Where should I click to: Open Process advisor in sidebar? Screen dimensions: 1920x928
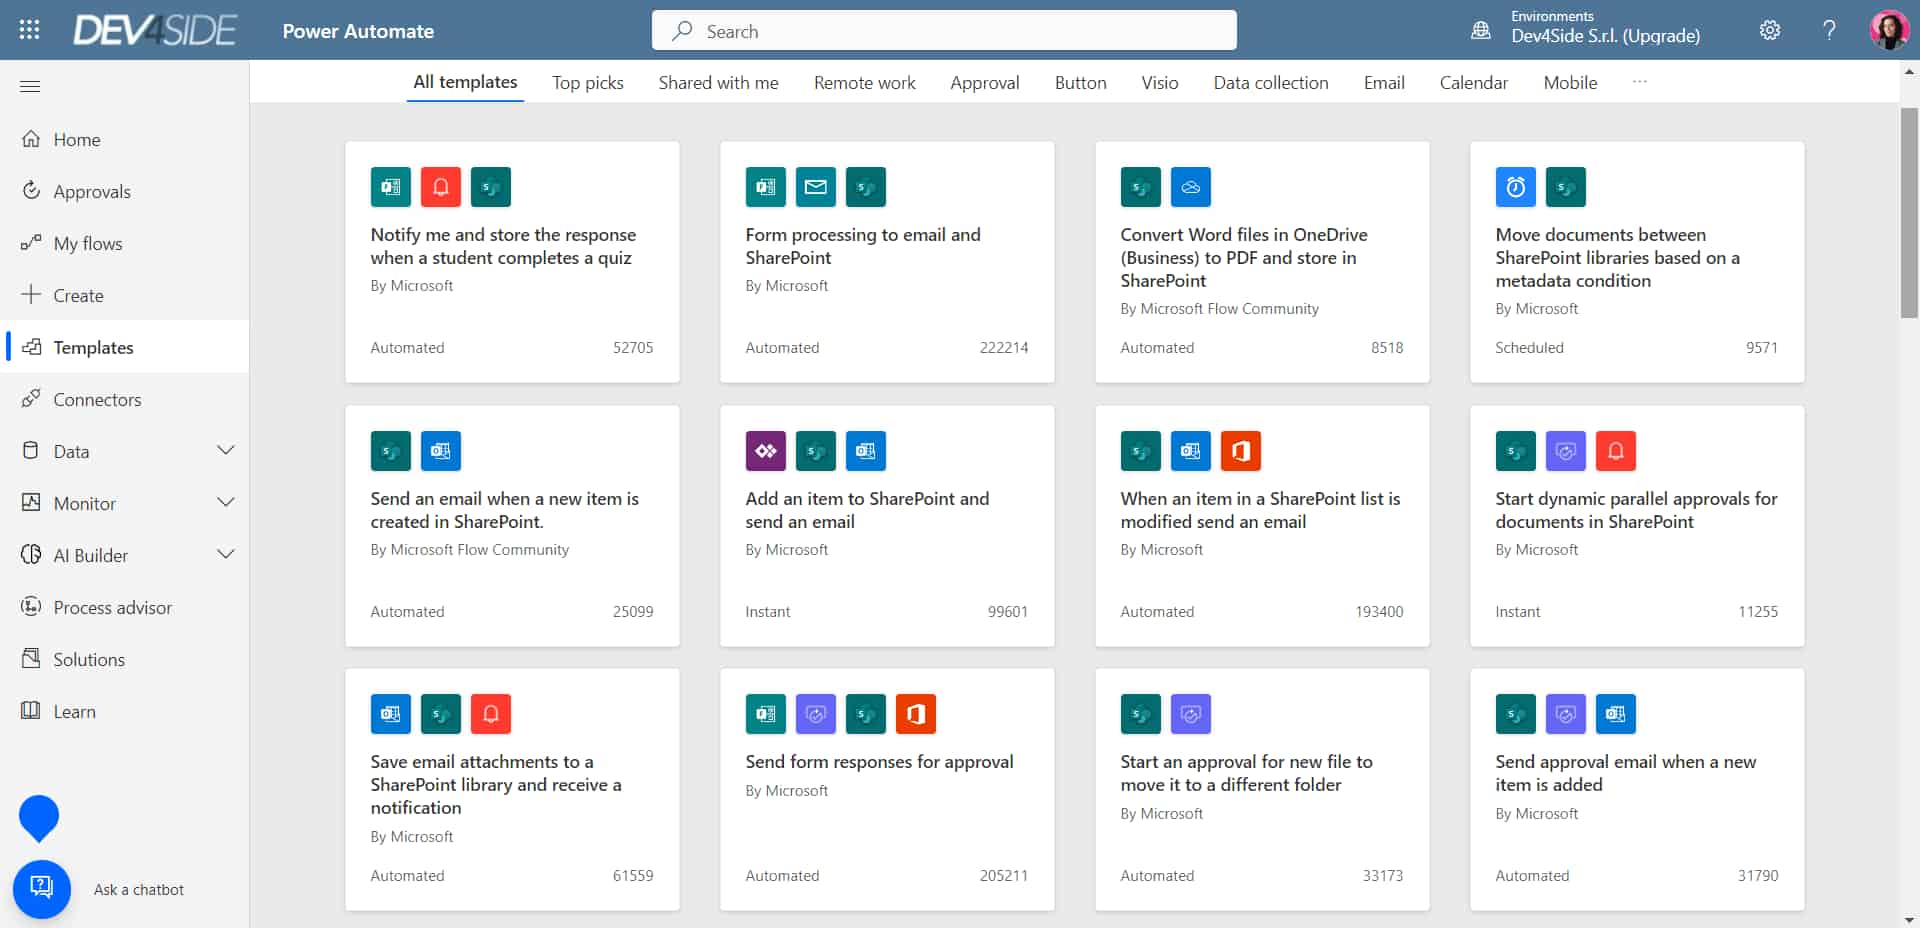(x=112, y=608)
